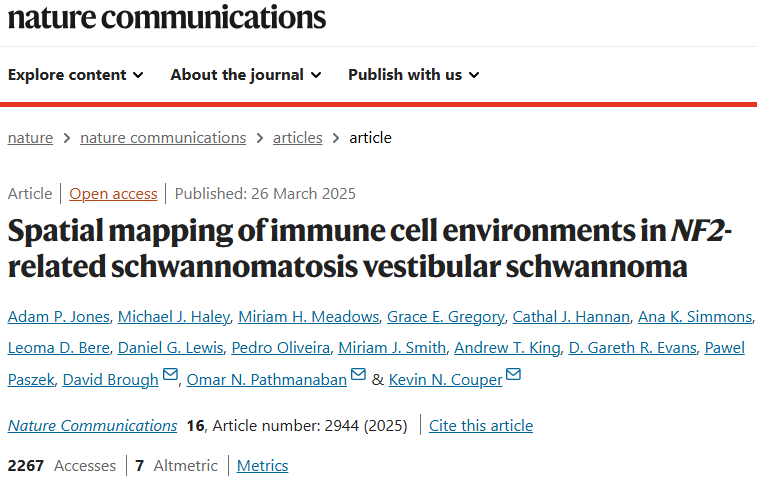Select author Michael J. Haley
The image size is (757, 482).
point(174,317)
